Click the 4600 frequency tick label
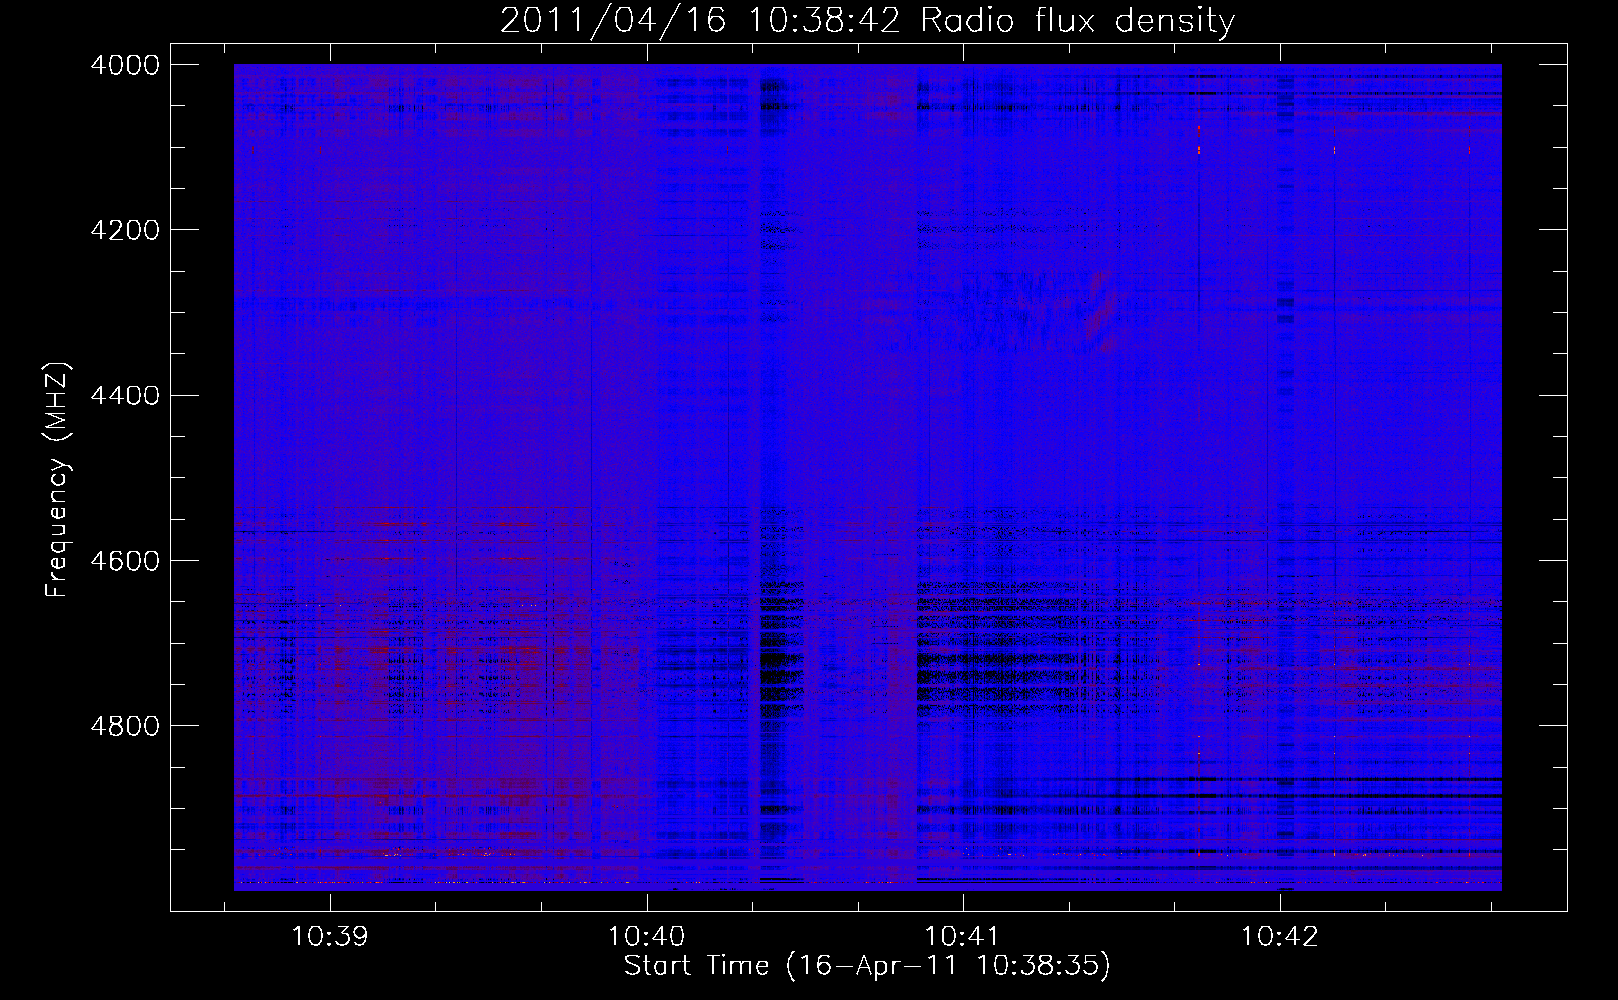 (125, 560)
